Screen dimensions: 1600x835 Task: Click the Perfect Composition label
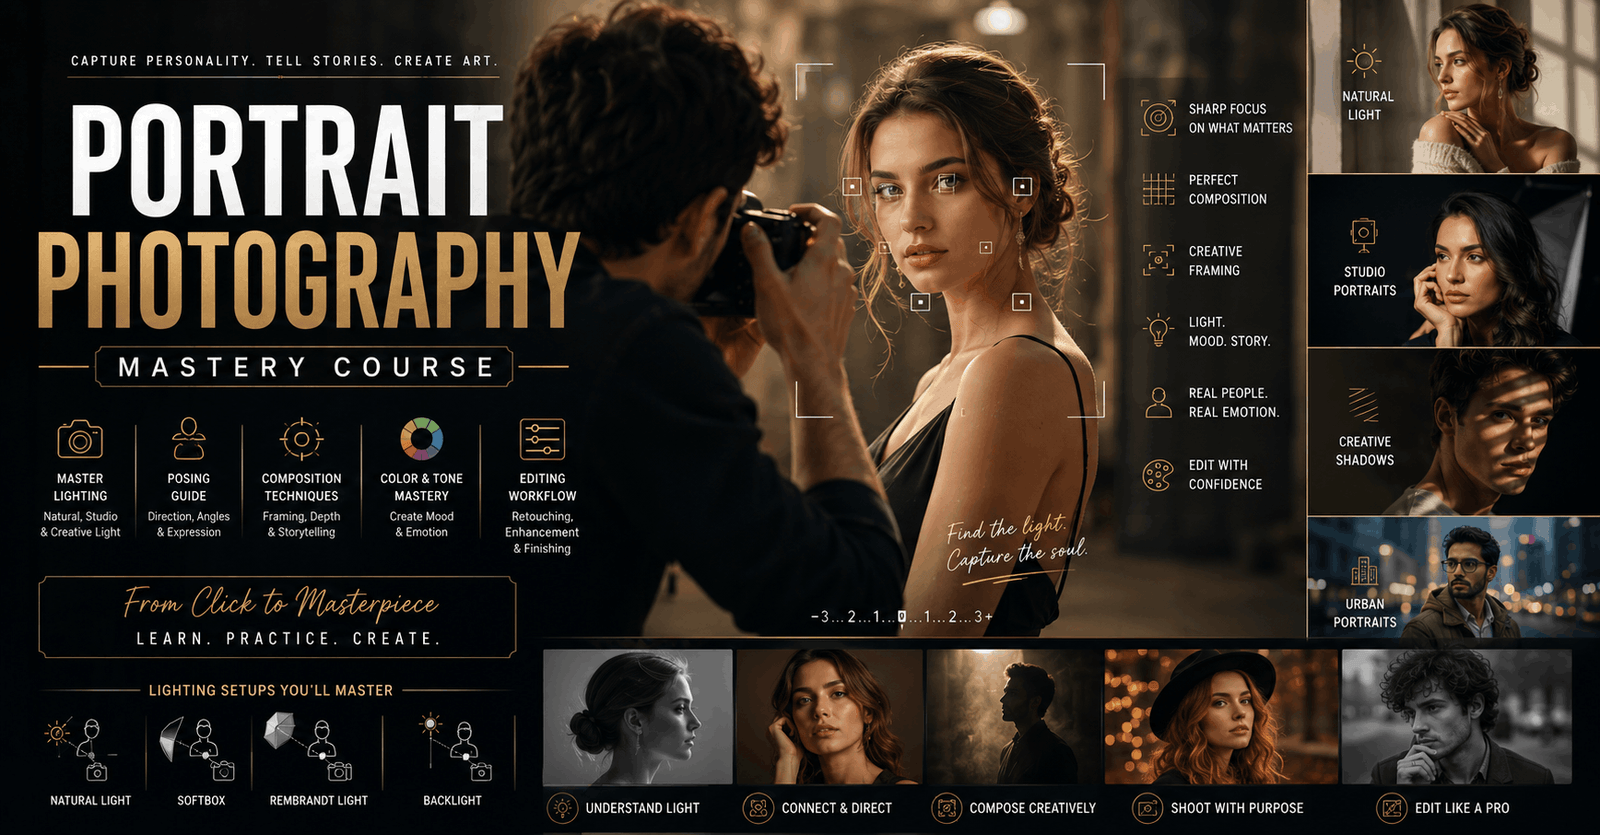[1227, 189]
